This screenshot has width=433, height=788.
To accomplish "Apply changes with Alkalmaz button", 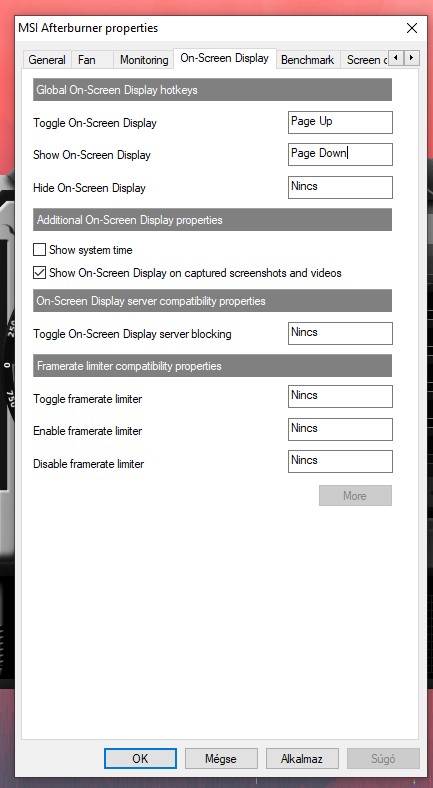I will [302, 758].
